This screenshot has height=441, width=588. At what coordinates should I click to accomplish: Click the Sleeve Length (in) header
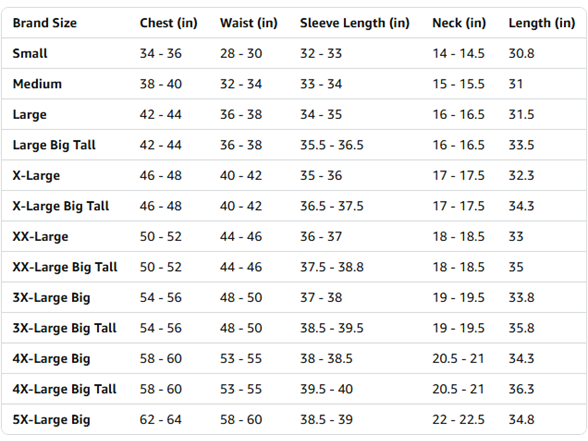point(354,23)
